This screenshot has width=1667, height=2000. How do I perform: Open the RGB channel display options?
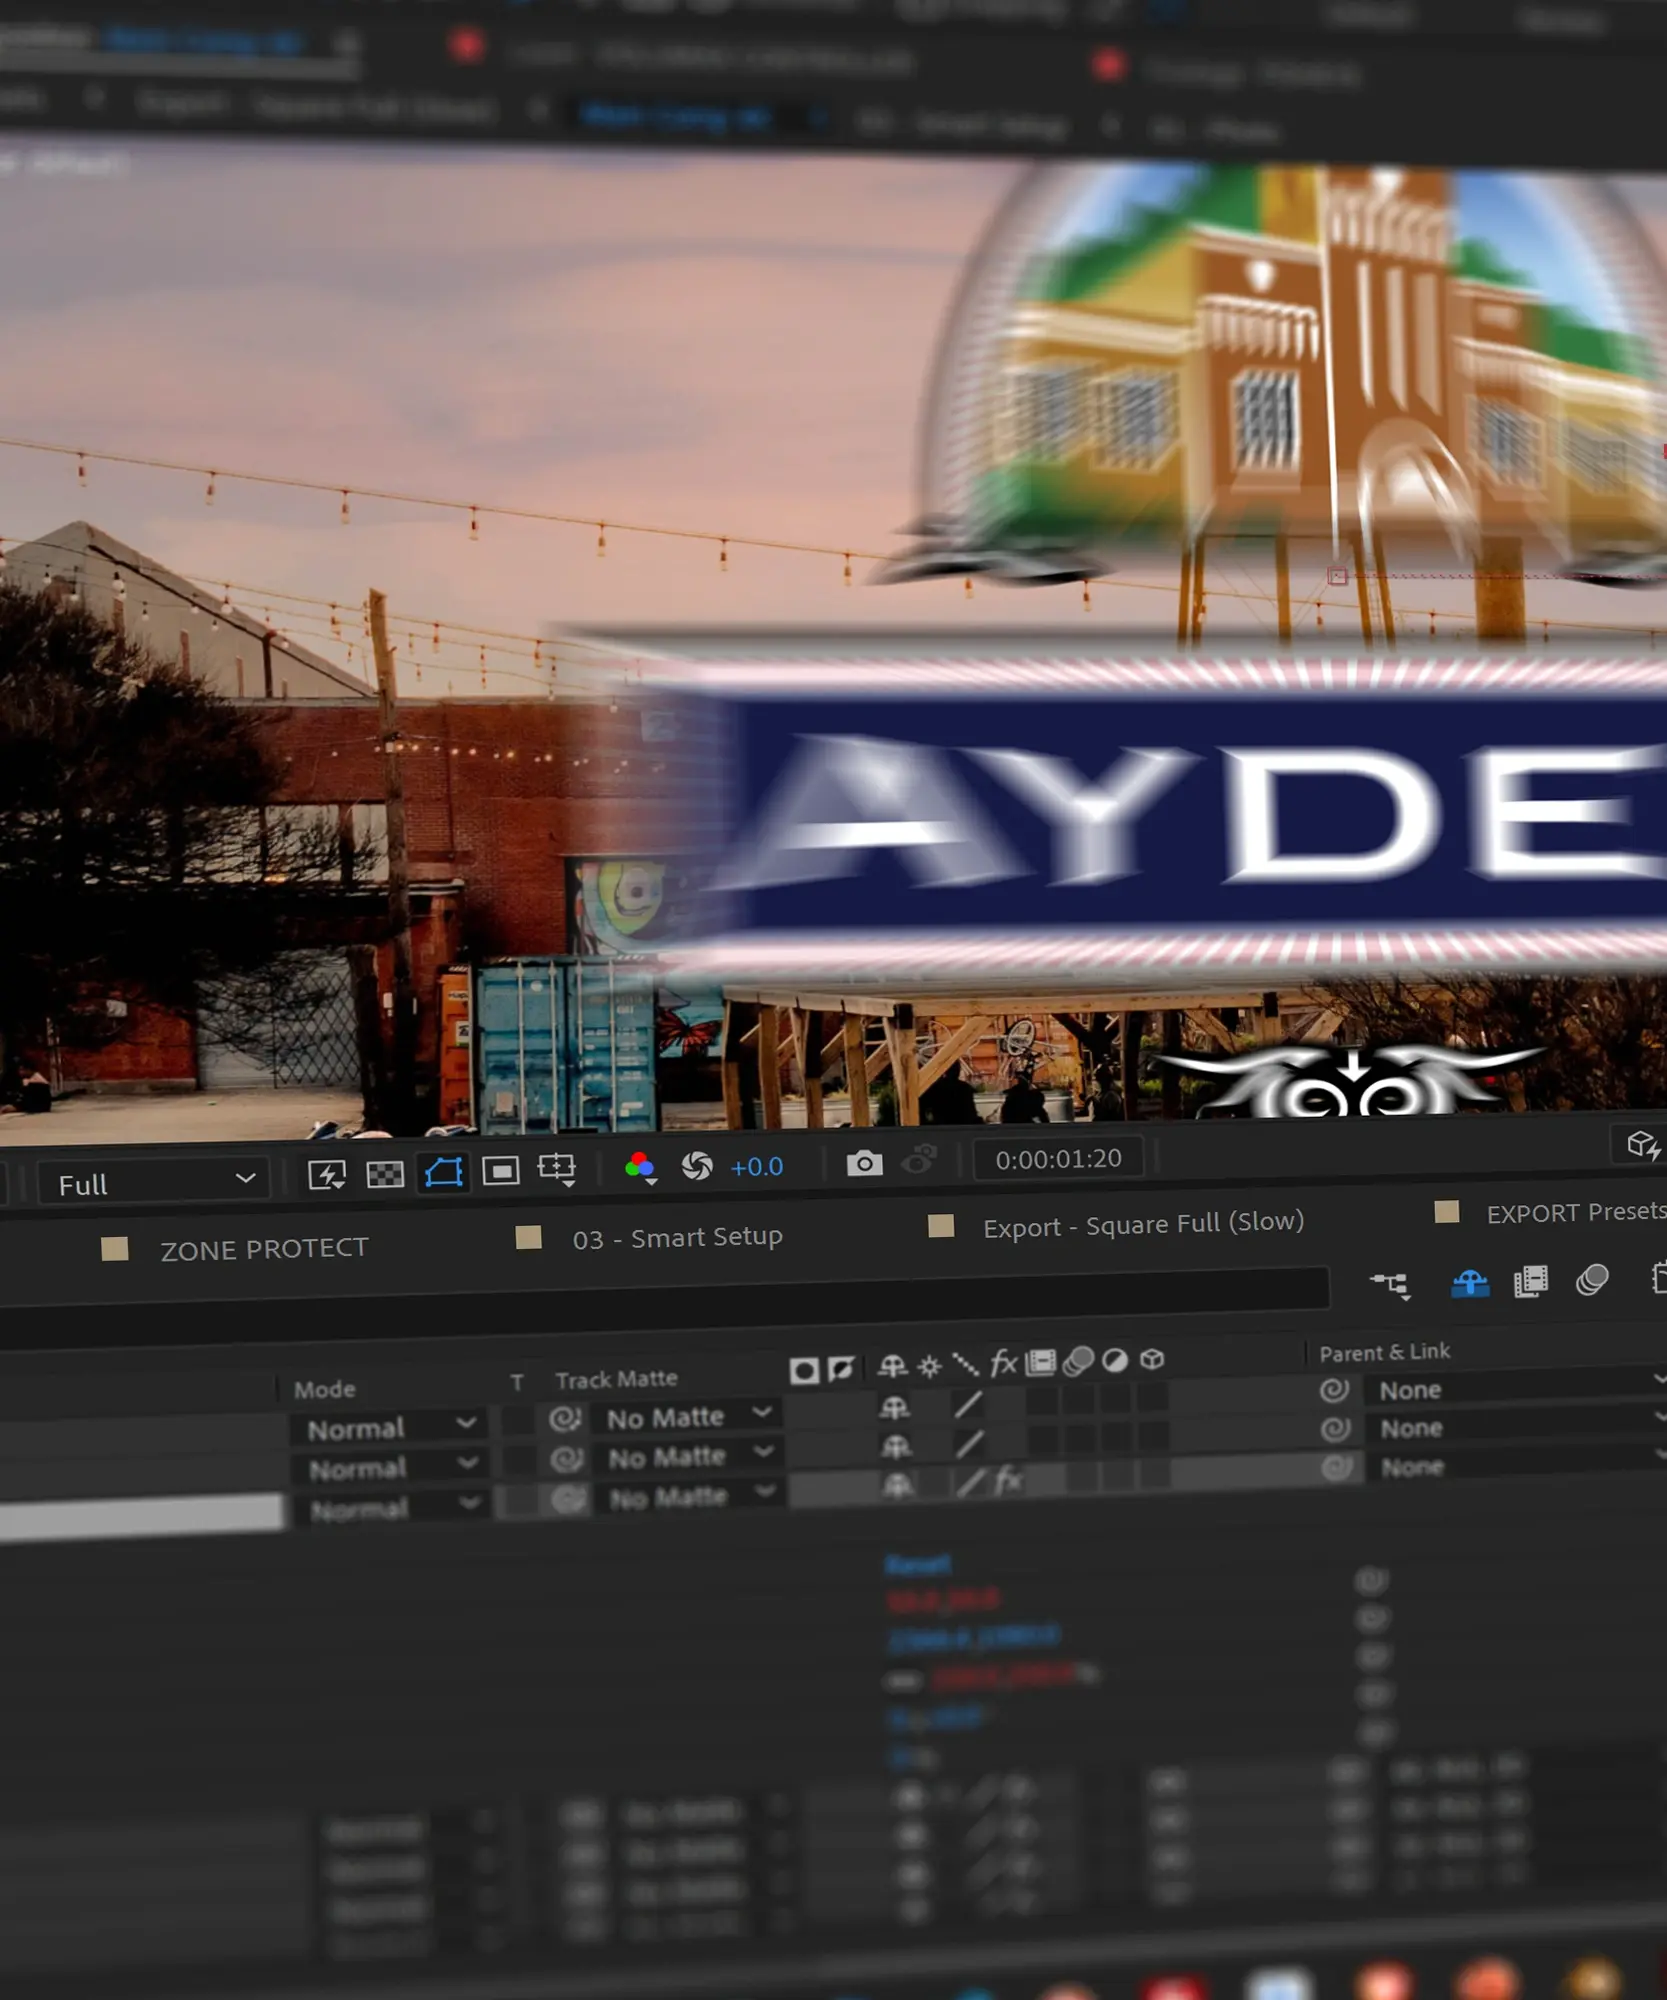640,1167
